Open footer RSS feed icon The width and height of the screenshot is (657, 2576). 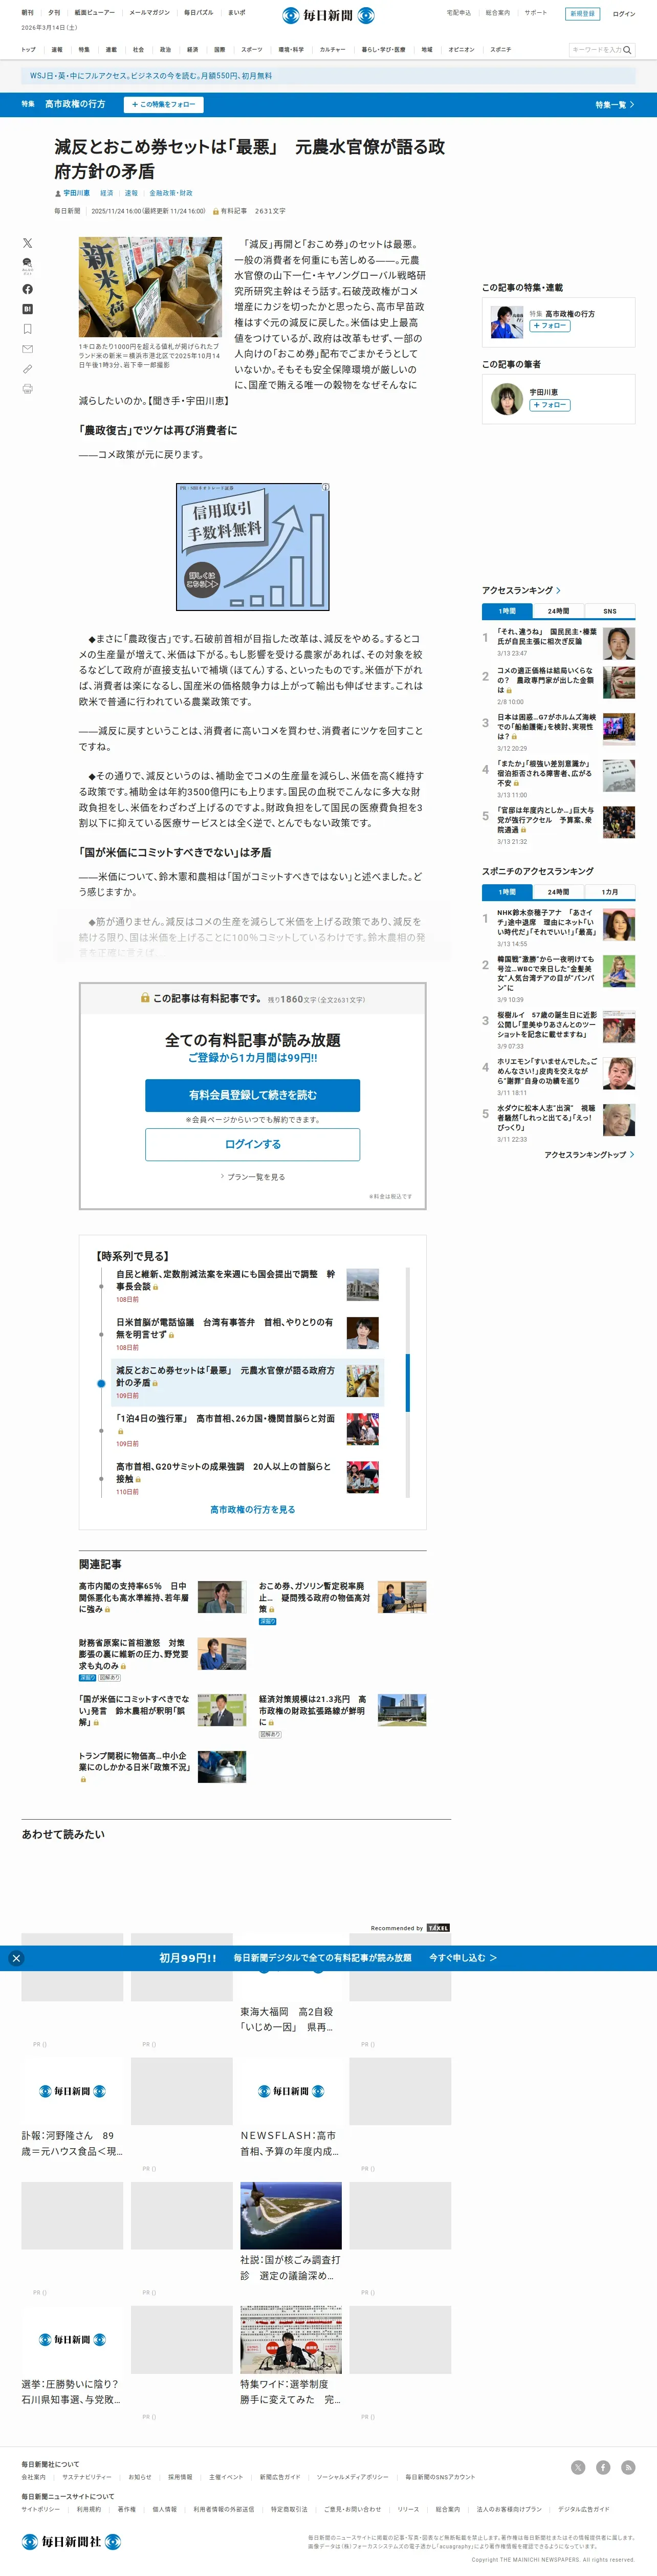(x=628, y=2467)
